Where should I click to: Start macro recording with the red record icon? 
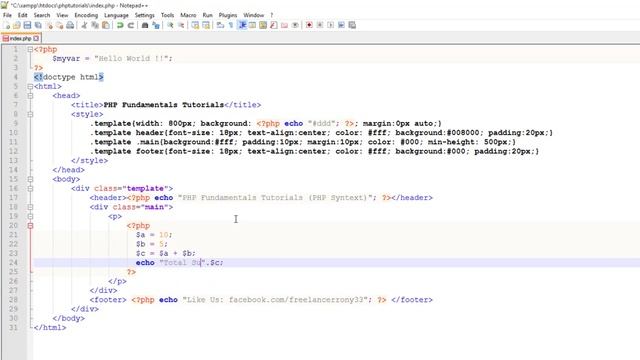coord(309,25)
